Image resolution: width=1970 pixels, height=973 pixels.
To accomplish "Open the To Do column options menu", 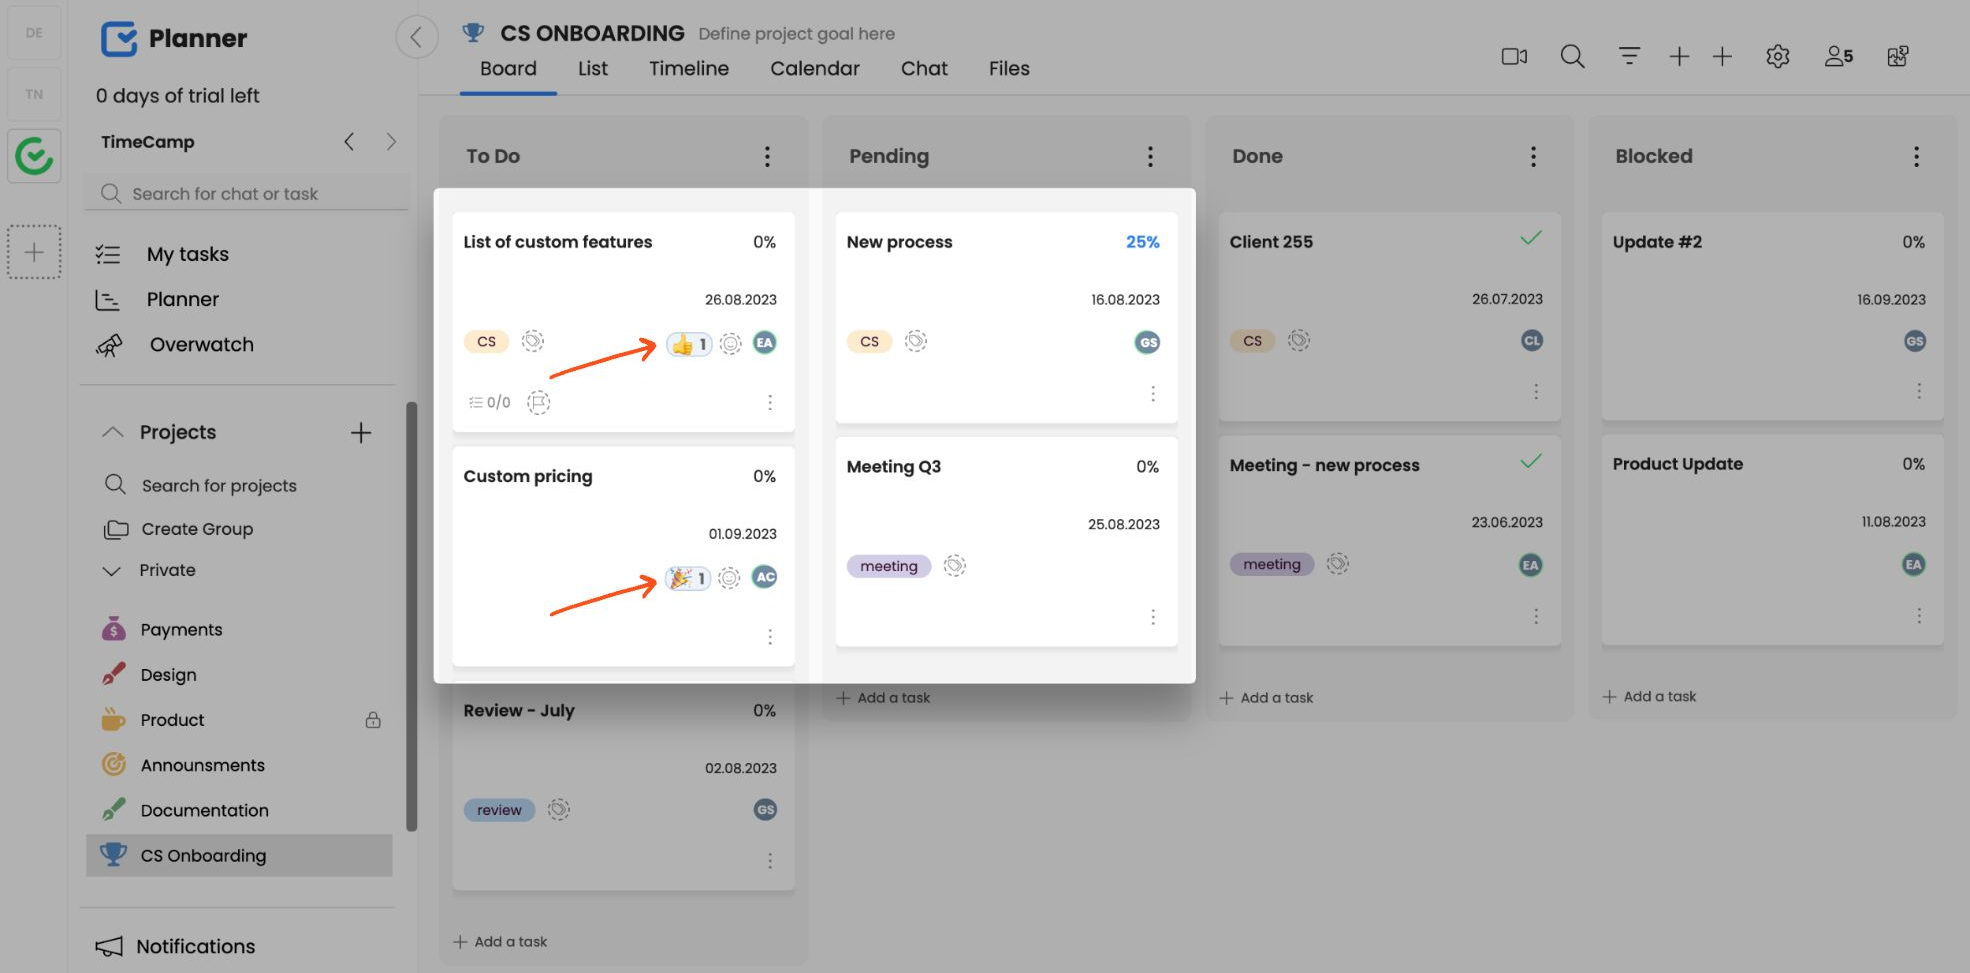I will pos(767,156).
